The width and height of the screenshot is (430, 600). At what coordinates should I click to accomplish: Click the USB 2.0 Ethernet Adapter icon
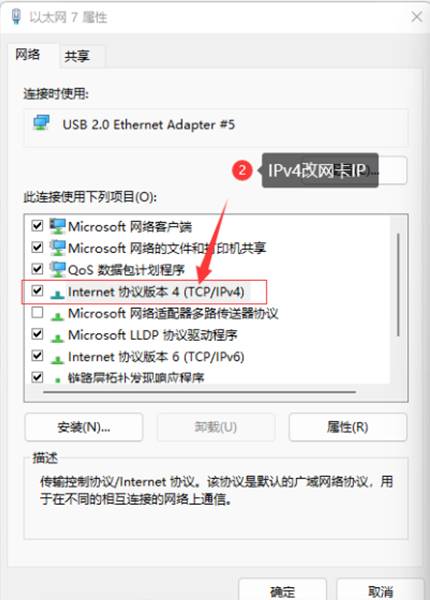click(x=41, y=123)
